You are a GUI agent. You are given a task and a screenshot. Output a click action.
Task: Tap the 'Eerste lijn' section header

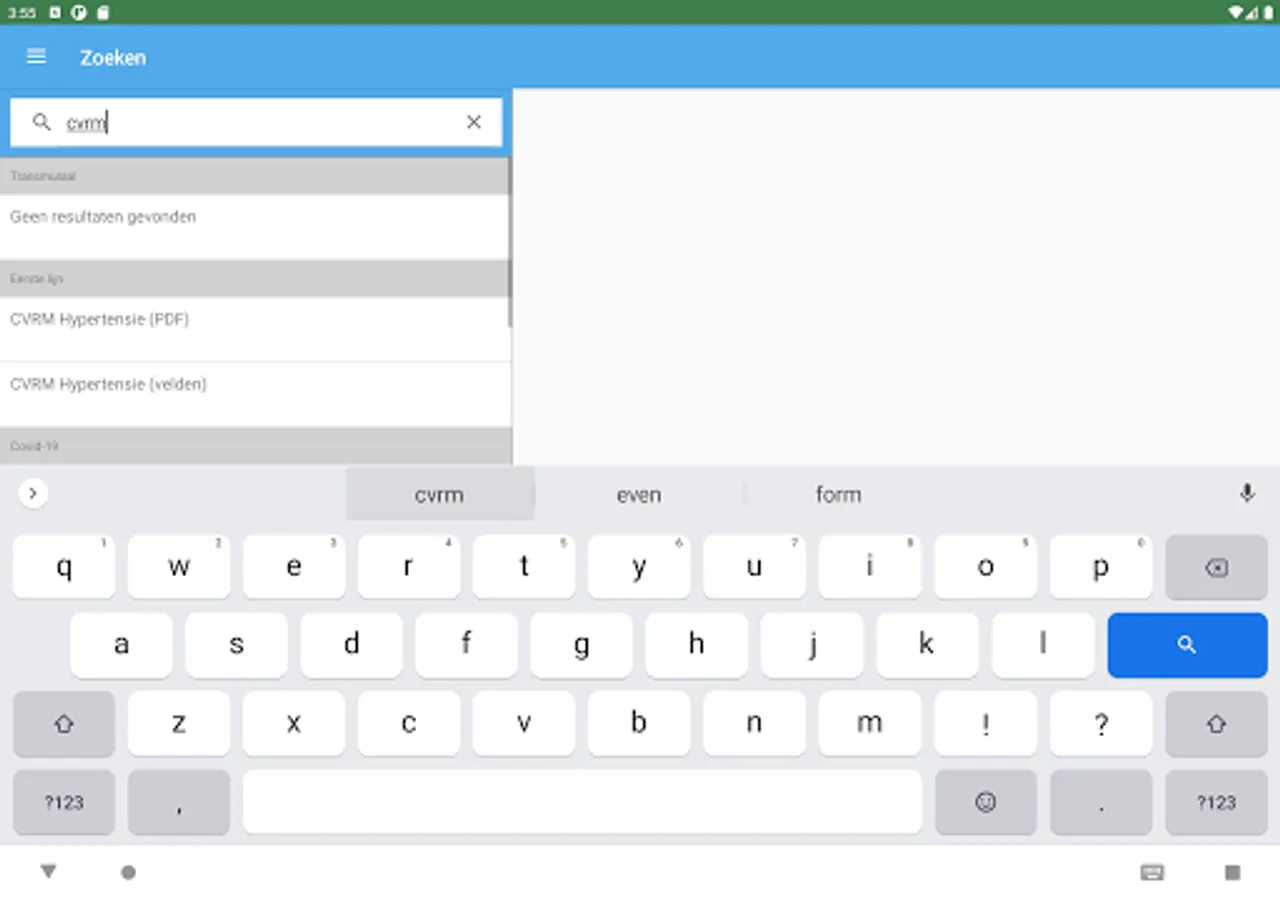tap(255, 278)
